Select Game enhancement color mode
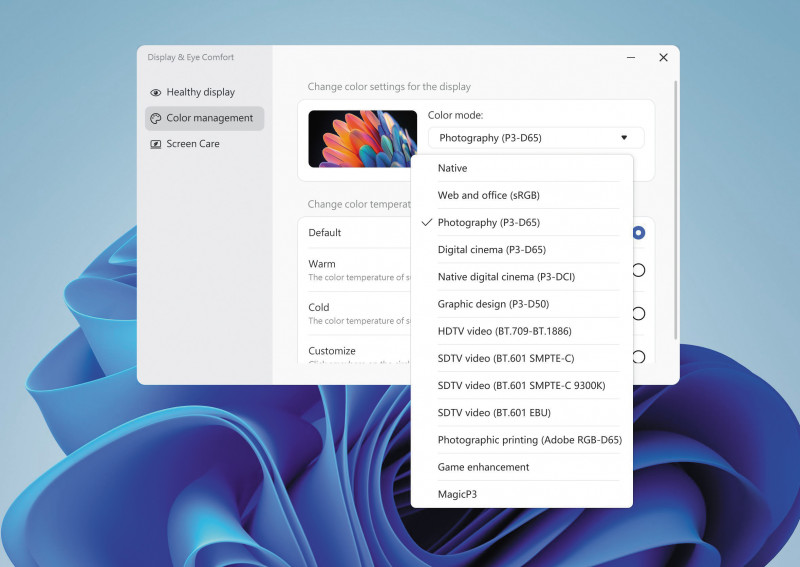 tap(483, 467)
